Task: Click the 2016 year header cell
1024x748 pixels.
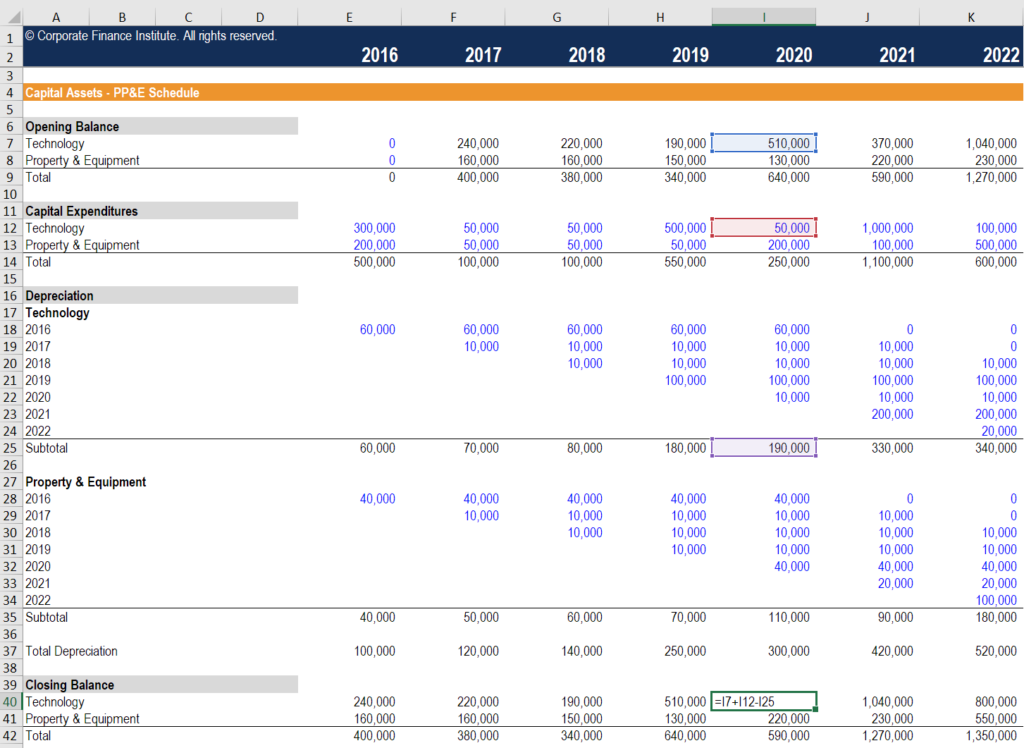Action: coord(379,55)
